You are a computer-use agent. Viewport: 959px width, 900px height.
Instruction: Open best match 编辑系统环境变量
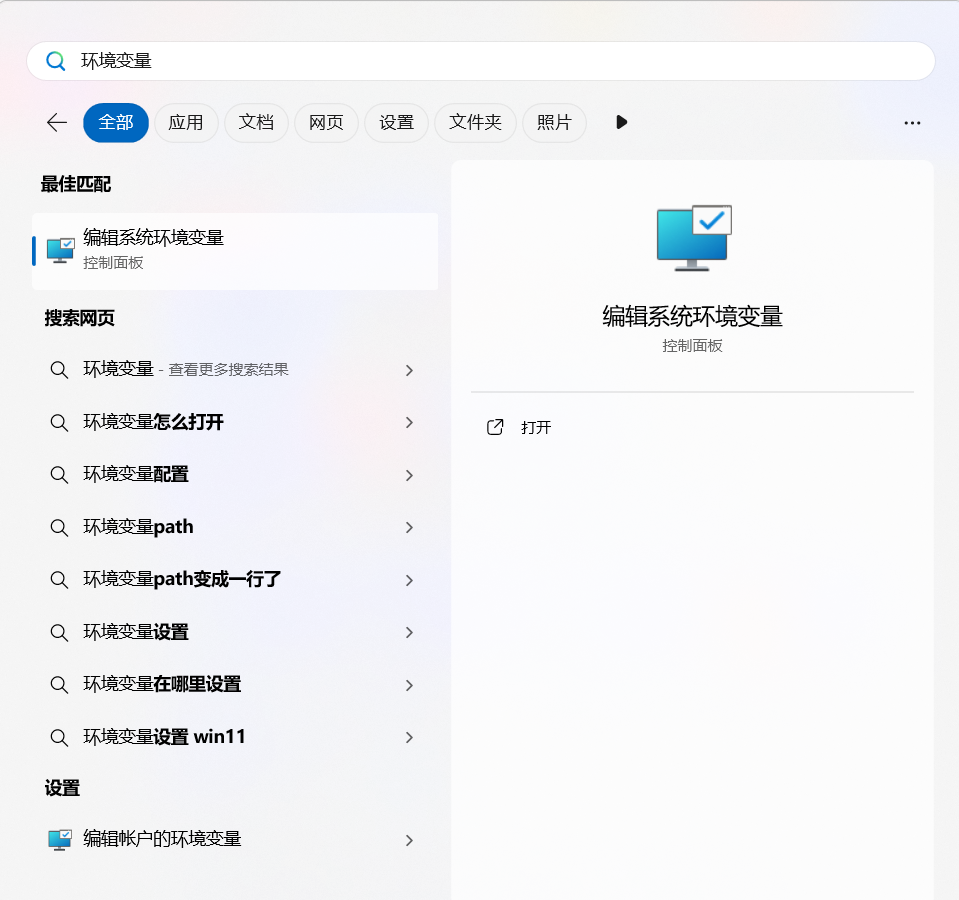tap(235, 251)
